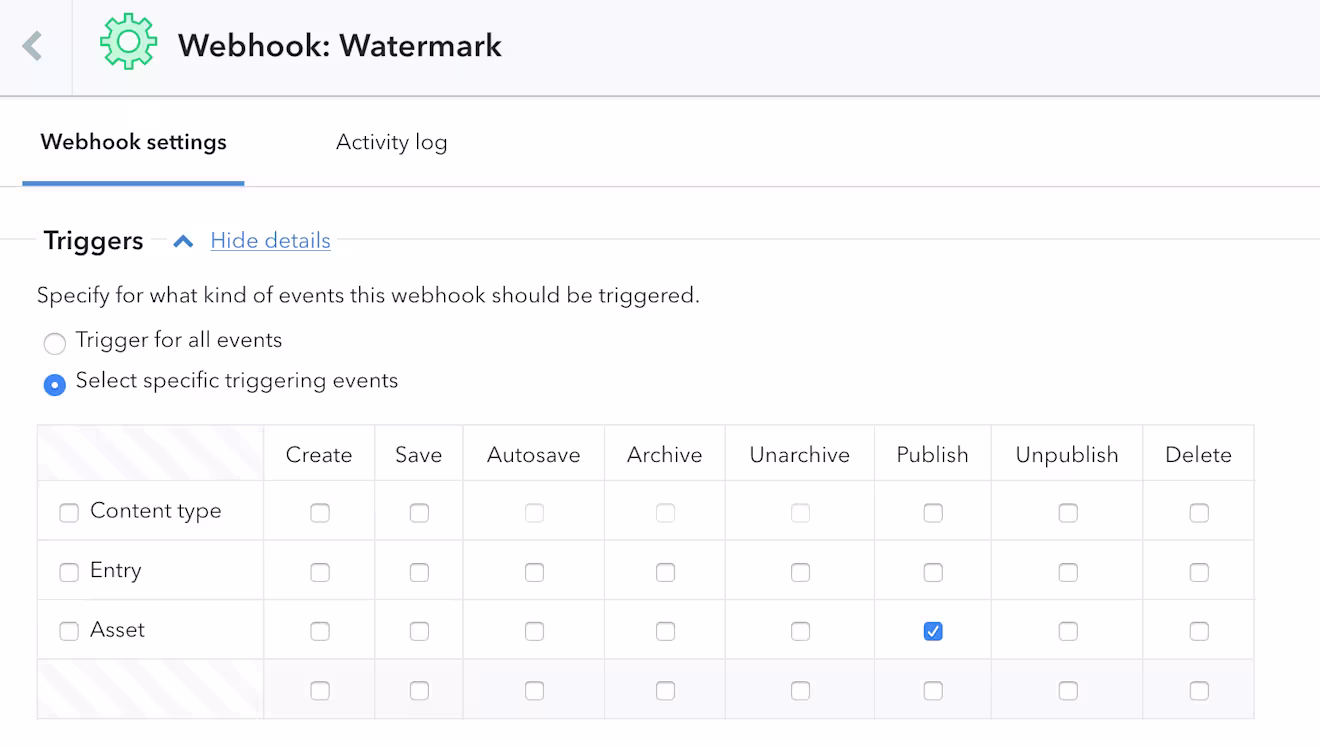The height and width of the screenshot is (748, 1320).
Task: Enable Entry Create trigger
Action: pyautogui.click(x=319, y=572)
